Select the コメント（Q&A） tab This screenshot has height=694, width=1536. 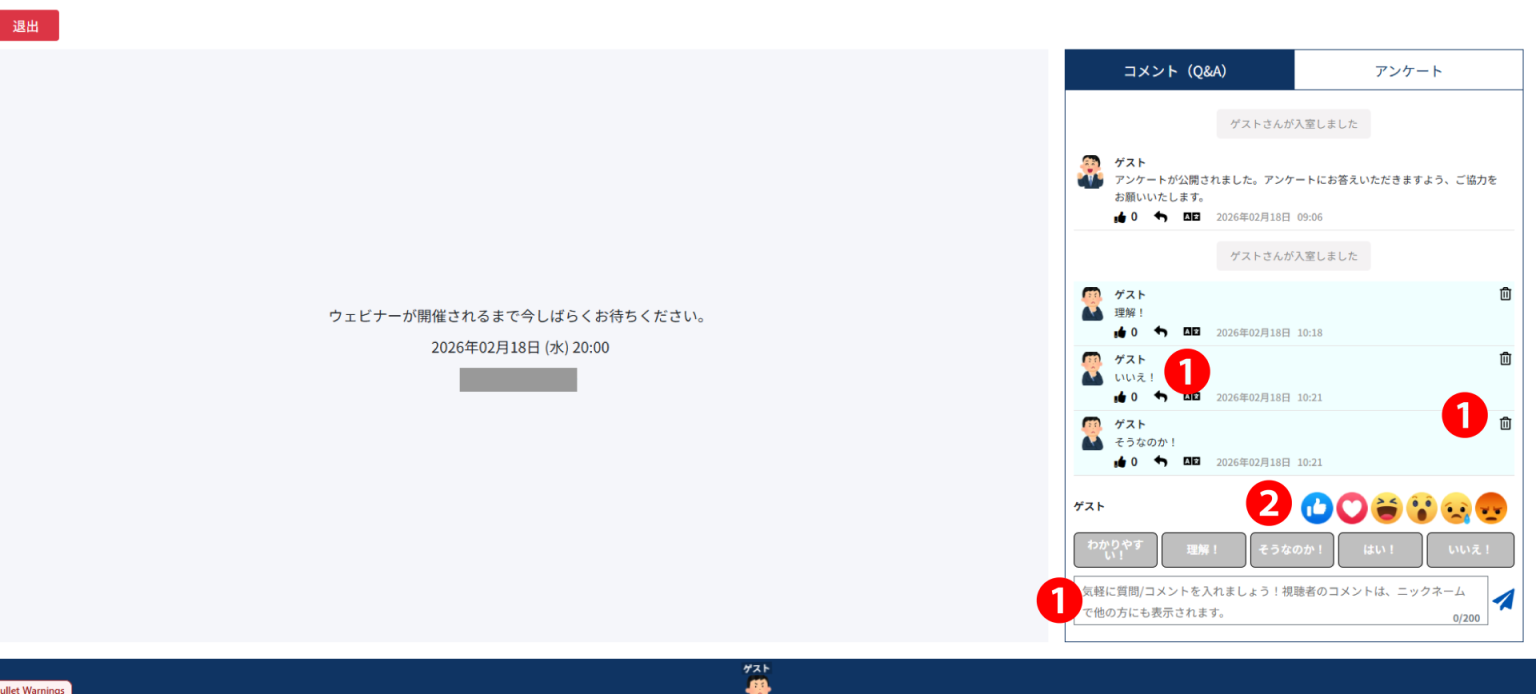point(1179,71)
